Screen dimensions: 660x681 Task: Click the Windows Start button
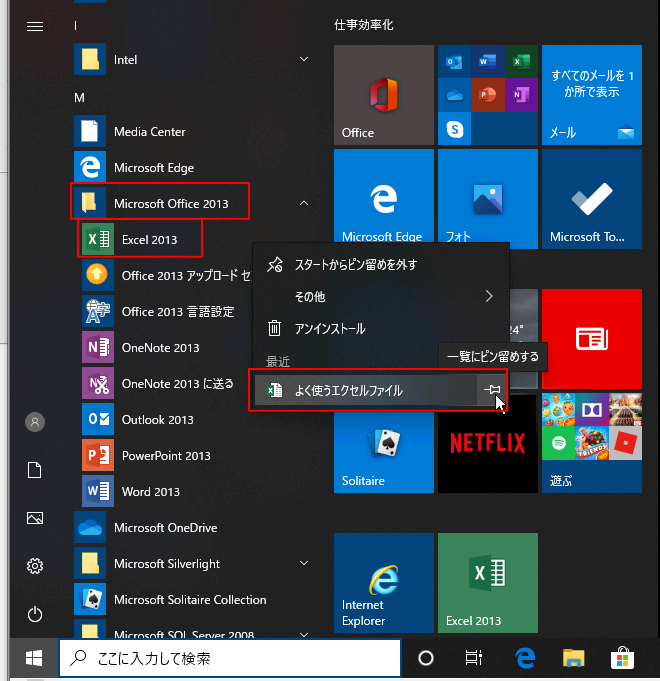point(34,658)
